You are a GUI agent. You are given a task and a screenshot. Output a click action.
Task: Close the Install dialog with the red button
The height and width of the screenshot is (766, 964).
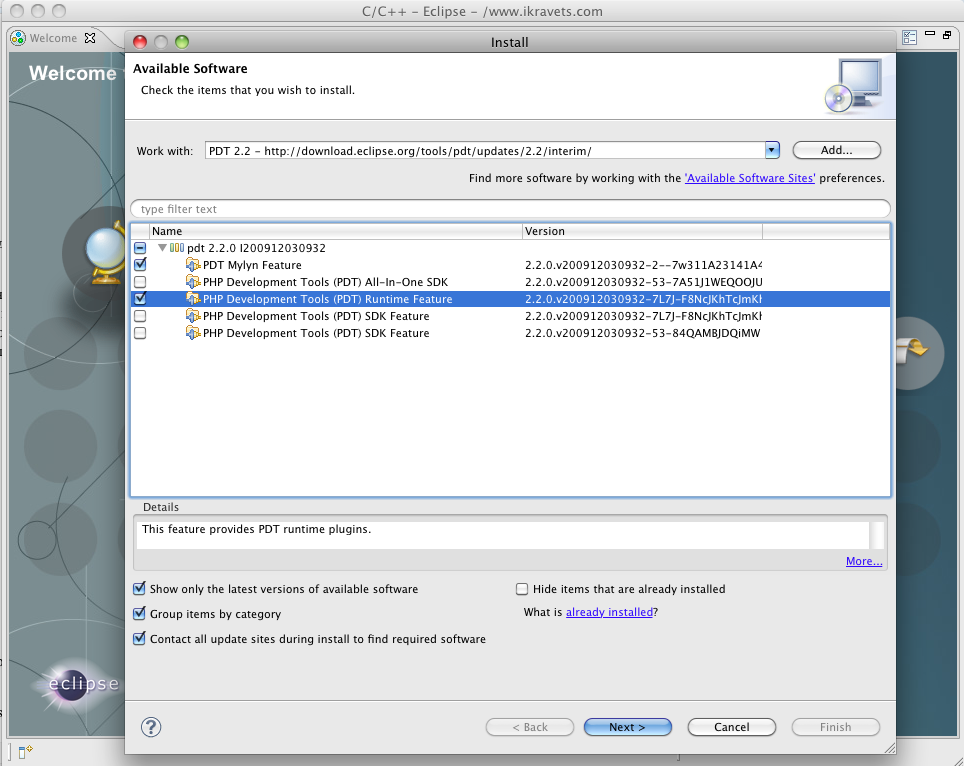[140, 42]
